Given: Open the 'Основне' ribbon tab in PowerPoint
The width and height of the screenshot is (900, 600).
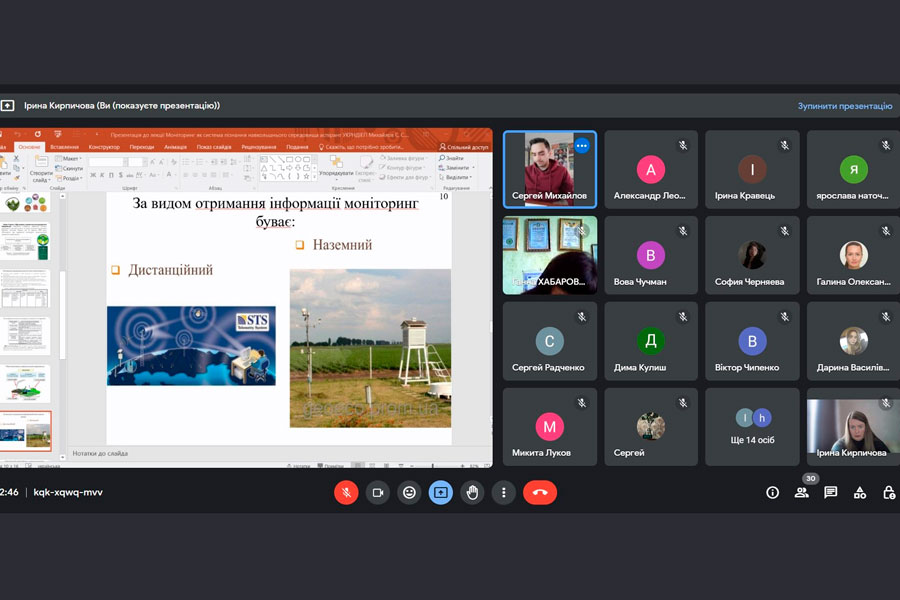Looking at the screenshot, I should pyautogui.click(x=29, y=147).
